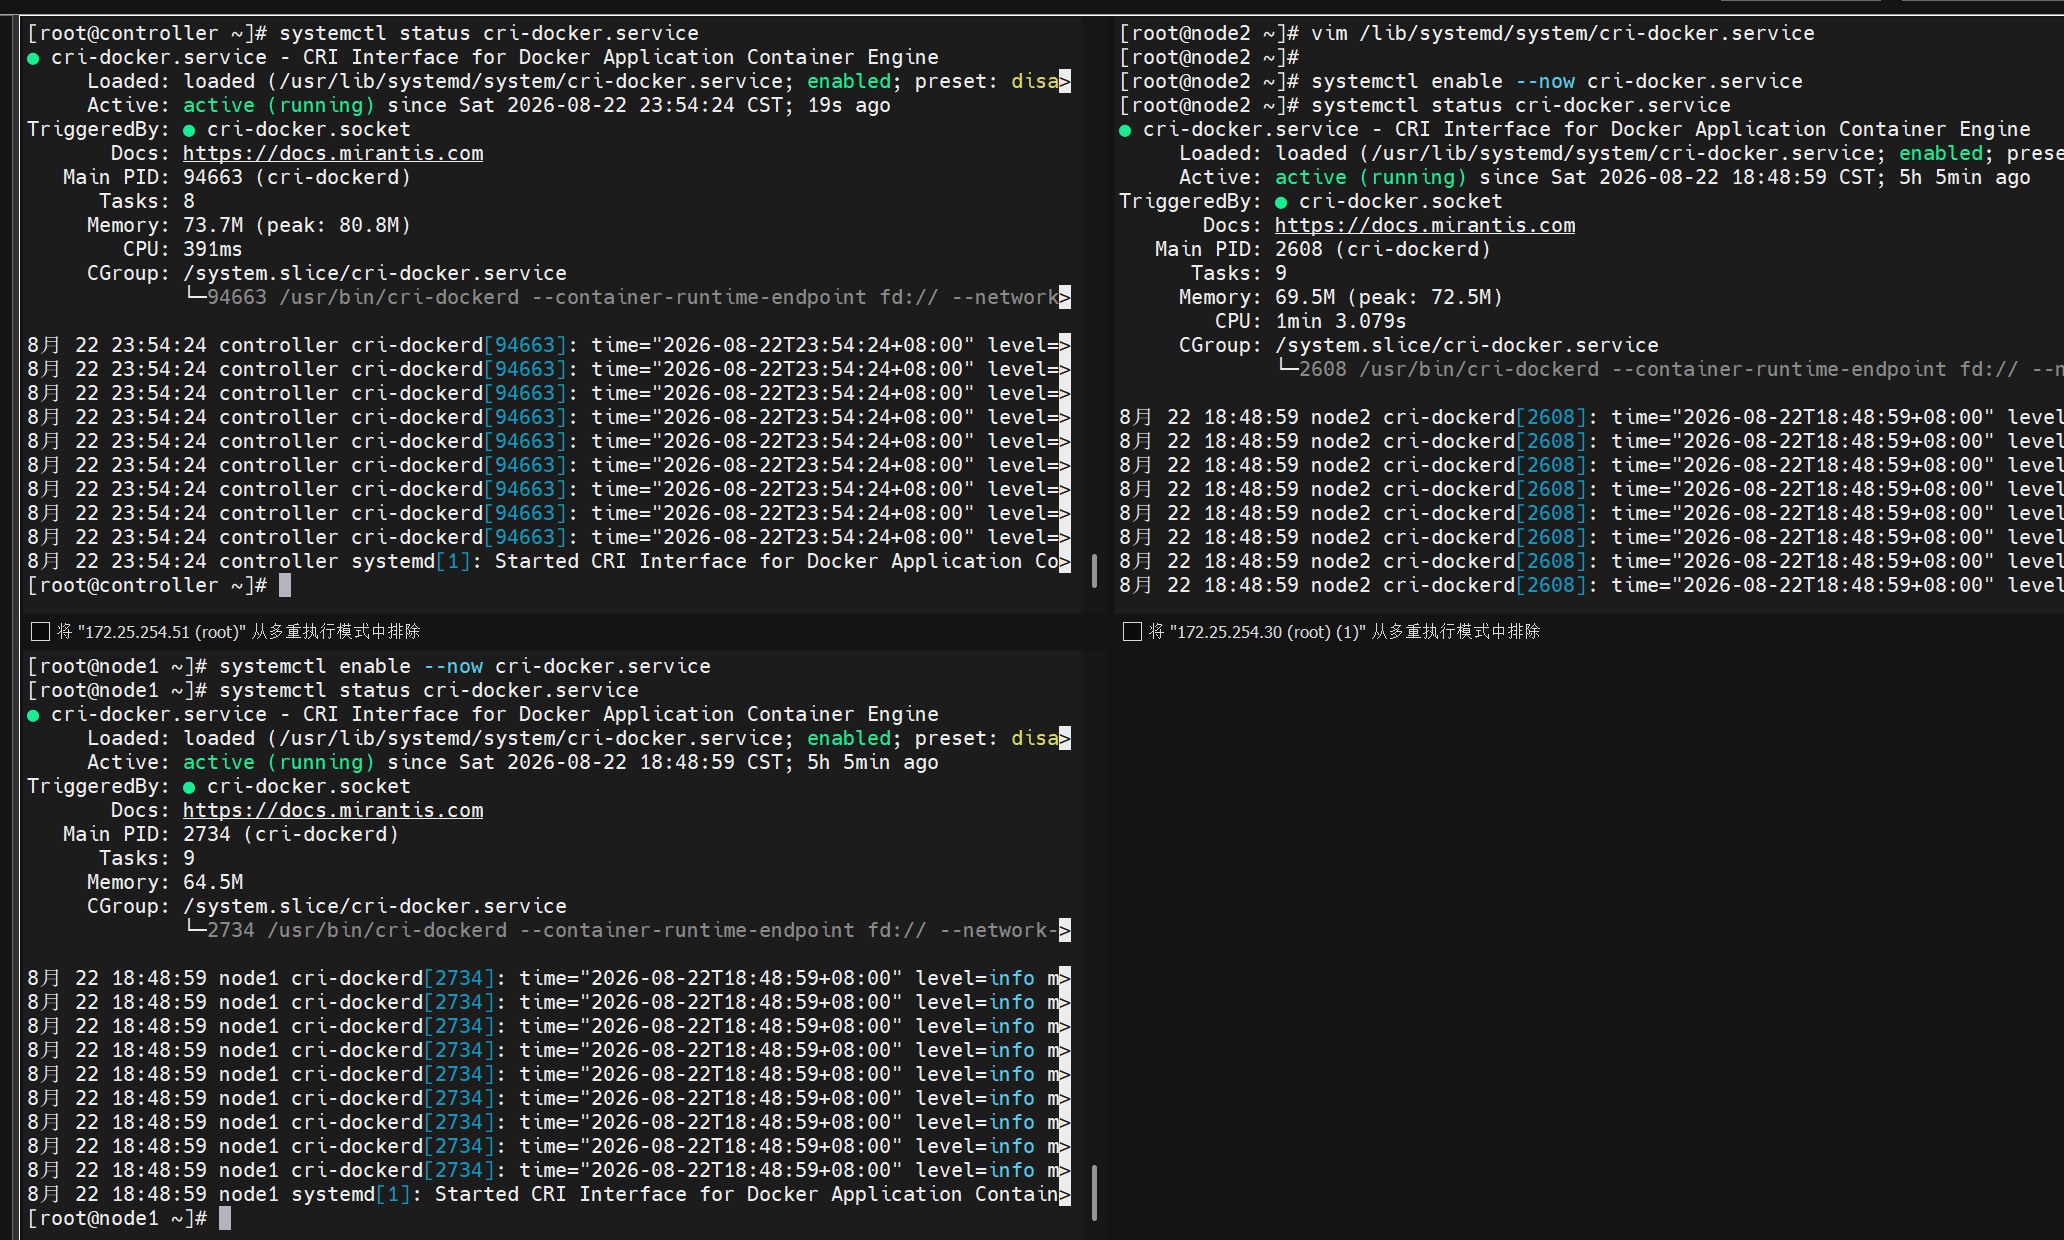Screen dimensions: 2064x1240
Task: Click the controller pane scrollbar thumb
Action: pyautogui.click(x=1094, y=571)
